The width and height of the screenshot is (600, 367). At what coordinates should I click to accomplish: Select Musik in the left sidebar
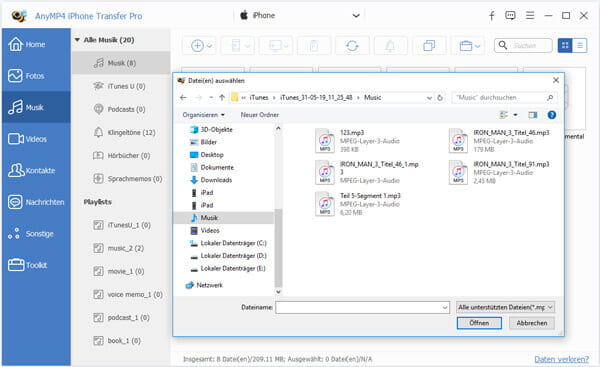36,108
